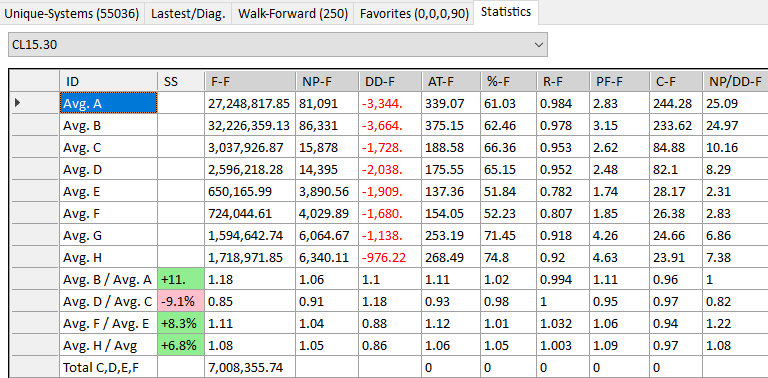Viewport: 768px width, 378px height.
Task: Select the Favorites (0,0,0,90) tab
Action: coord(414,14)
